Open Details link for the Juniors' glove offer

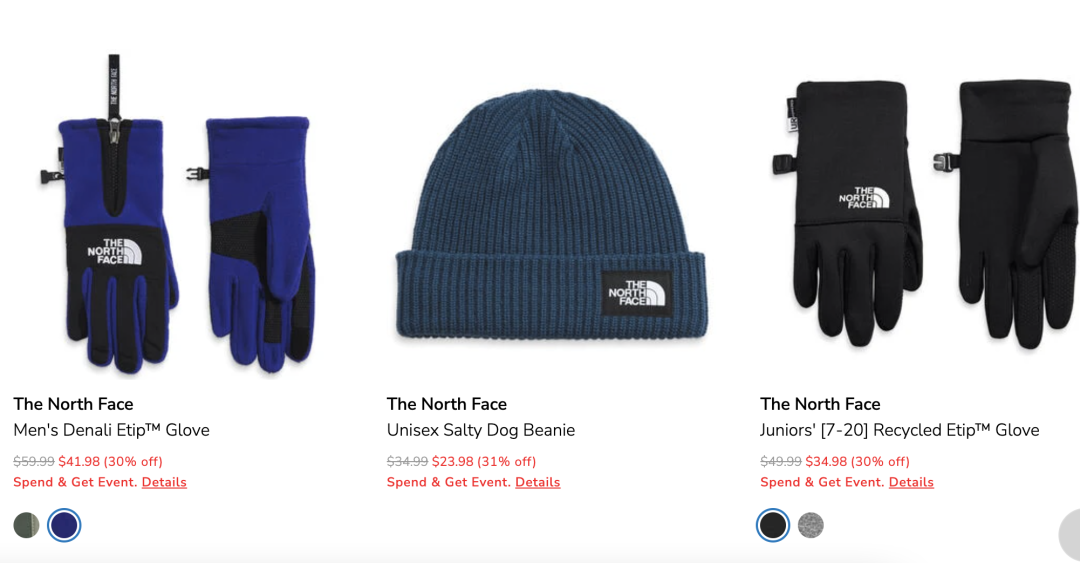(911, 482)
